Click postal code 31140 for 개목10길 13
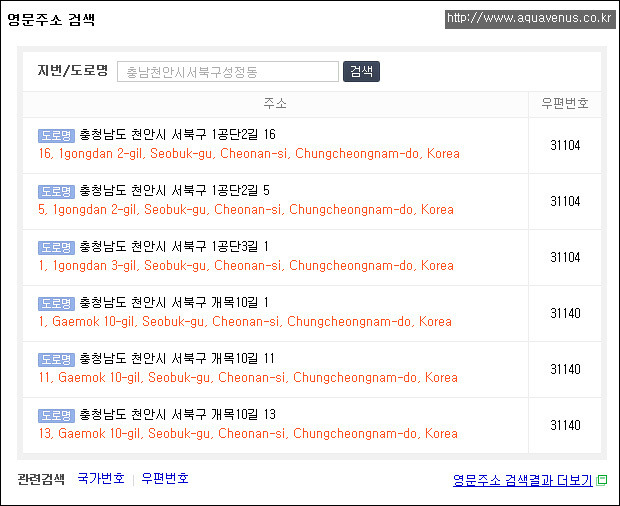The height and width of the screenshot is (506, 620). [x=565, y=426]
